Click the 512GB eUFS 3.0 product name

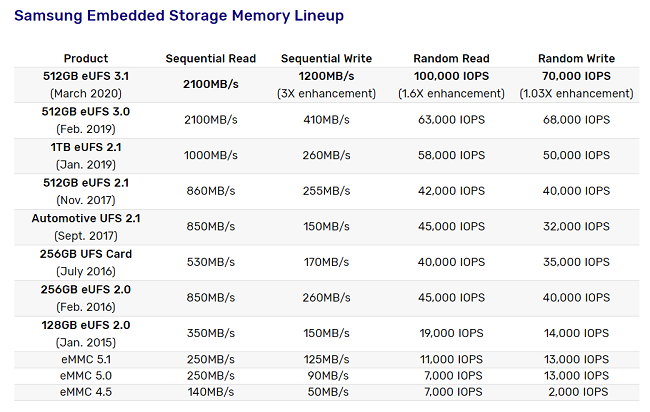click(x=86, y=111)
